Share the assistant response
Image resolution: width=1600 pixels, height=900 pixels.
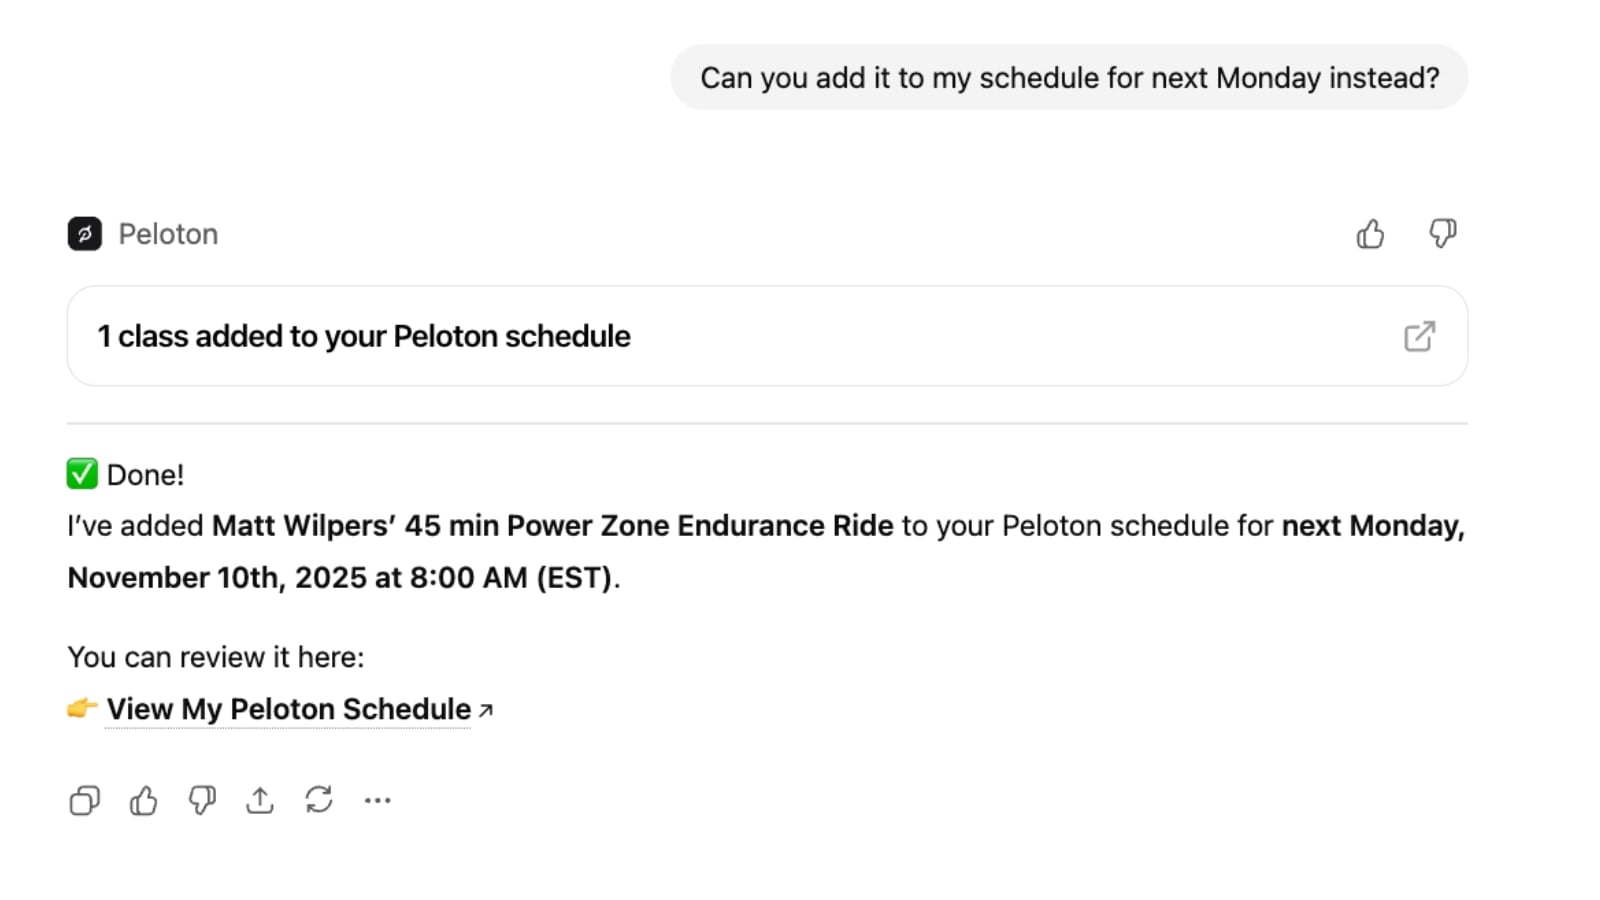pyautogui.click(x=260, y=800)
